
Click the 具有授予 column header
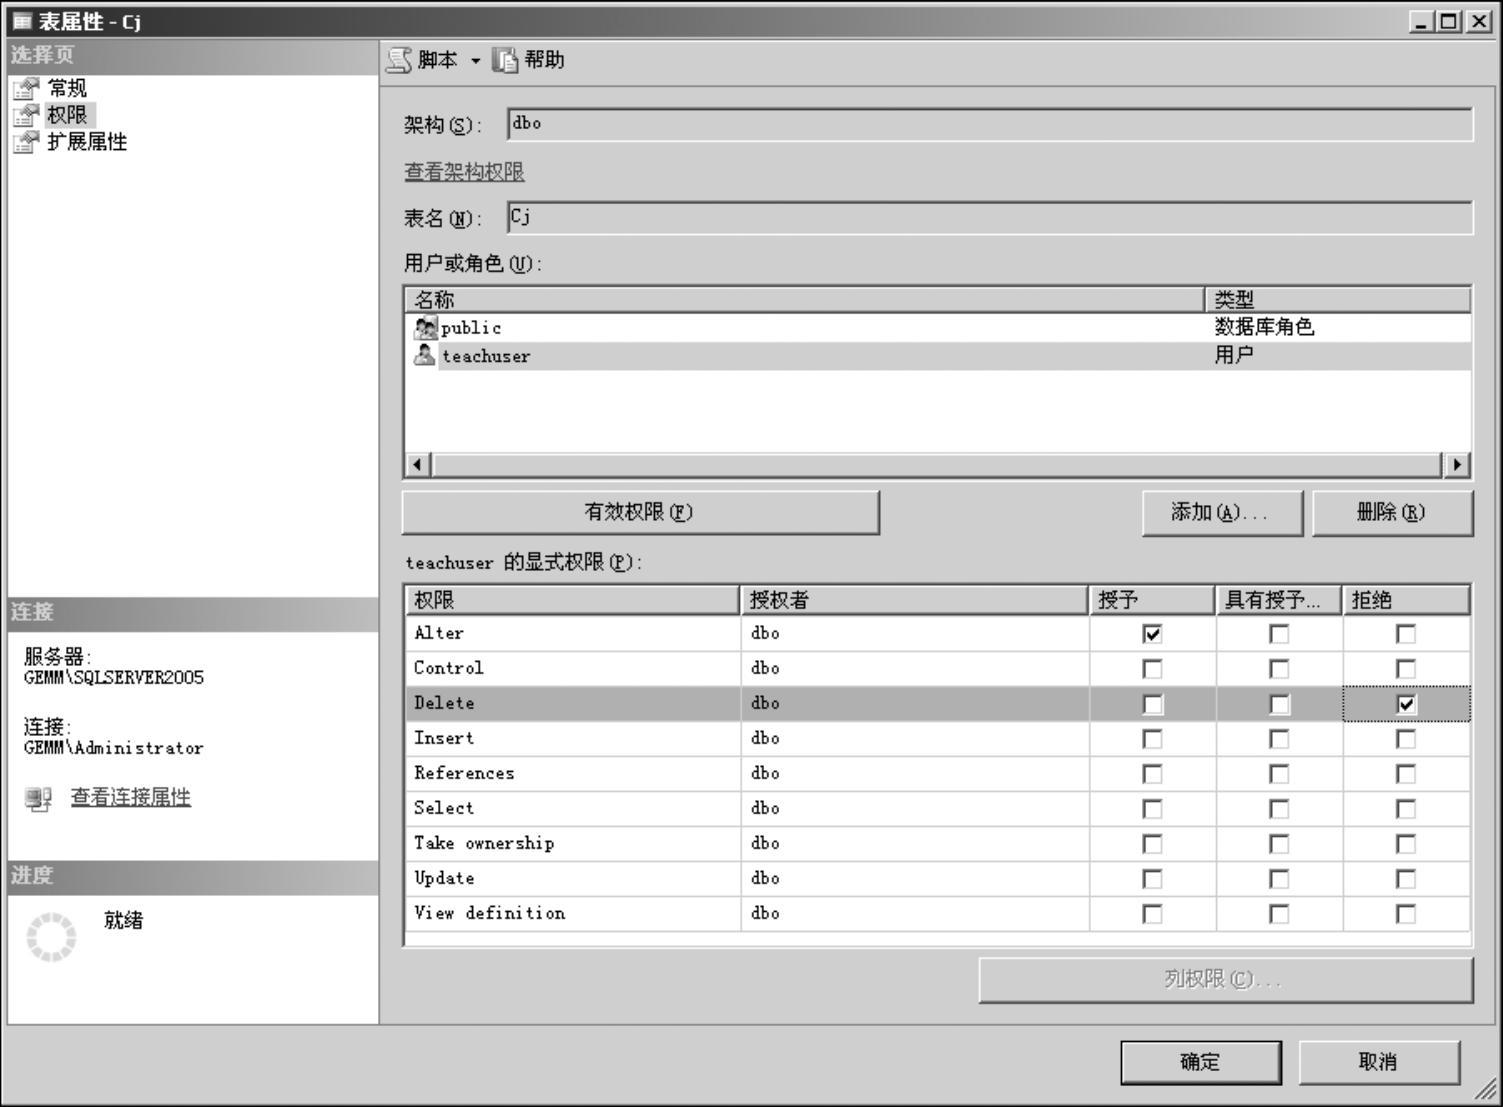pos(1279,600)
